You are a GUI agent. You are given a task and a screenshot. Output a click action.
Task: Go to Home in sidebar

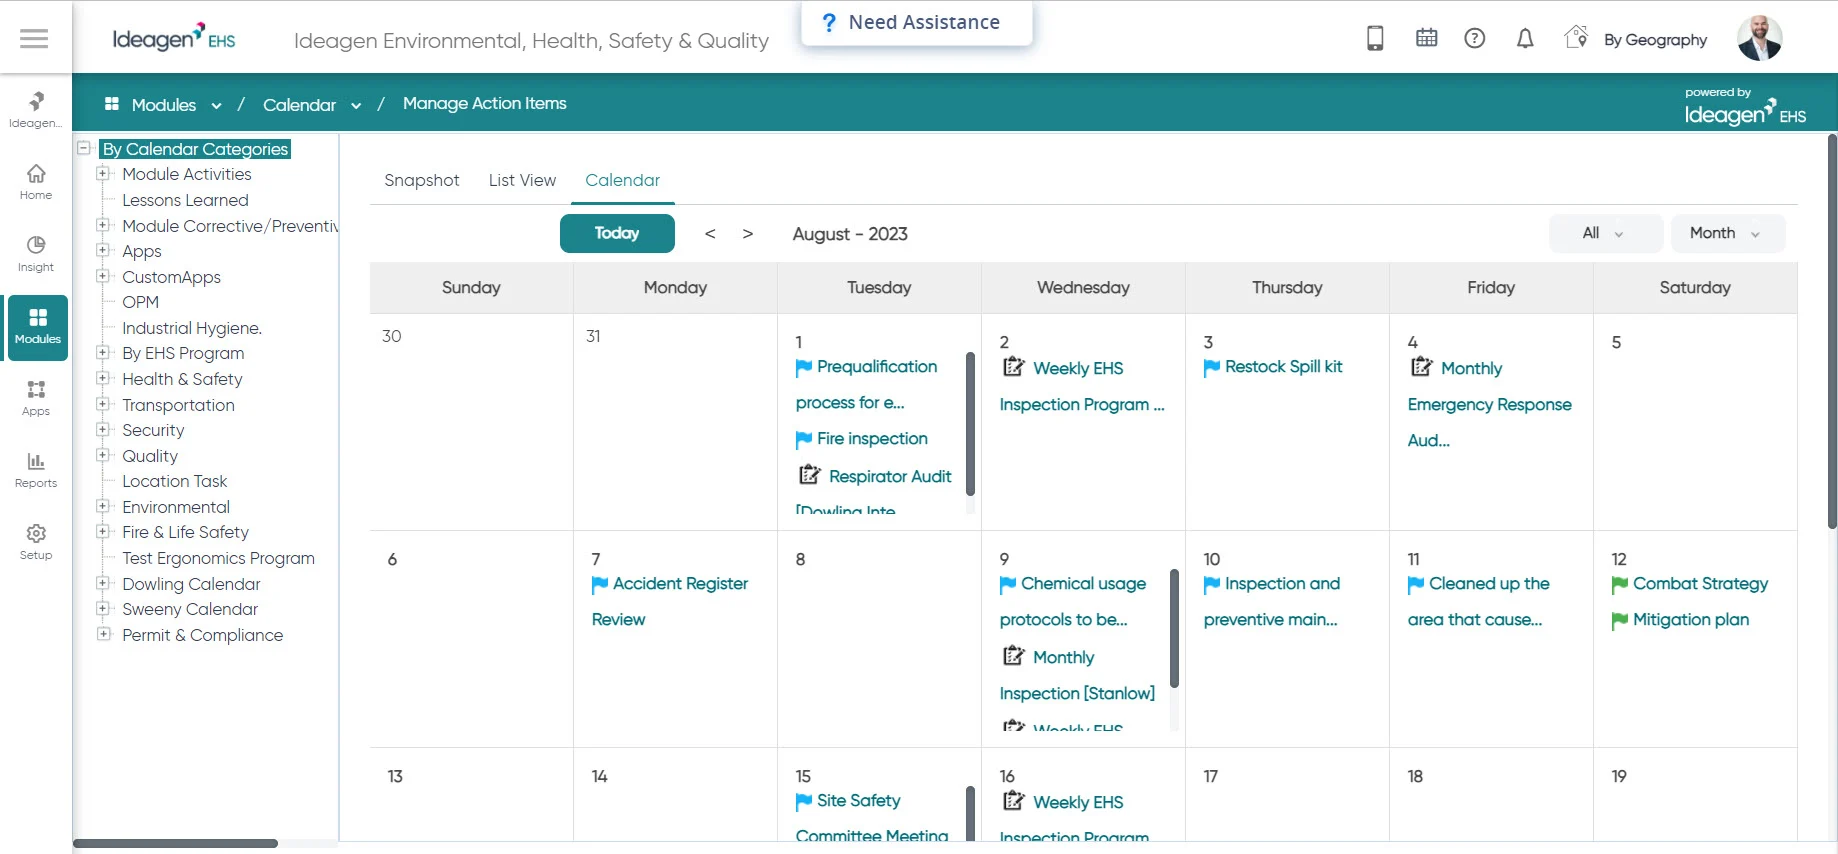[36, 182]
